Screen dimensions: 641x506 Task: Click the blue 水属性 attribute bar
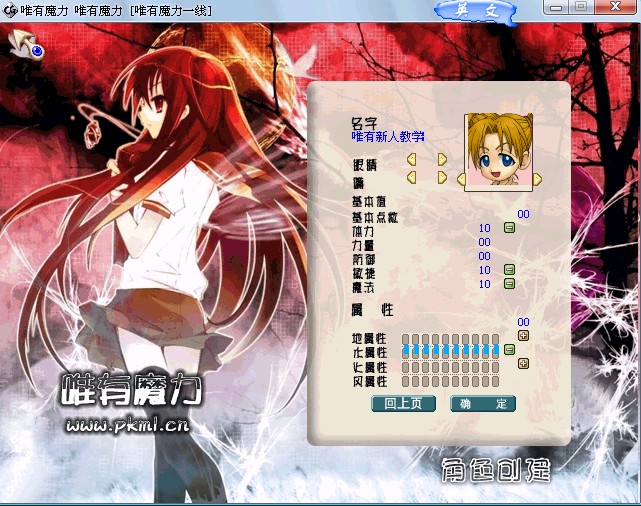point(450,350)
